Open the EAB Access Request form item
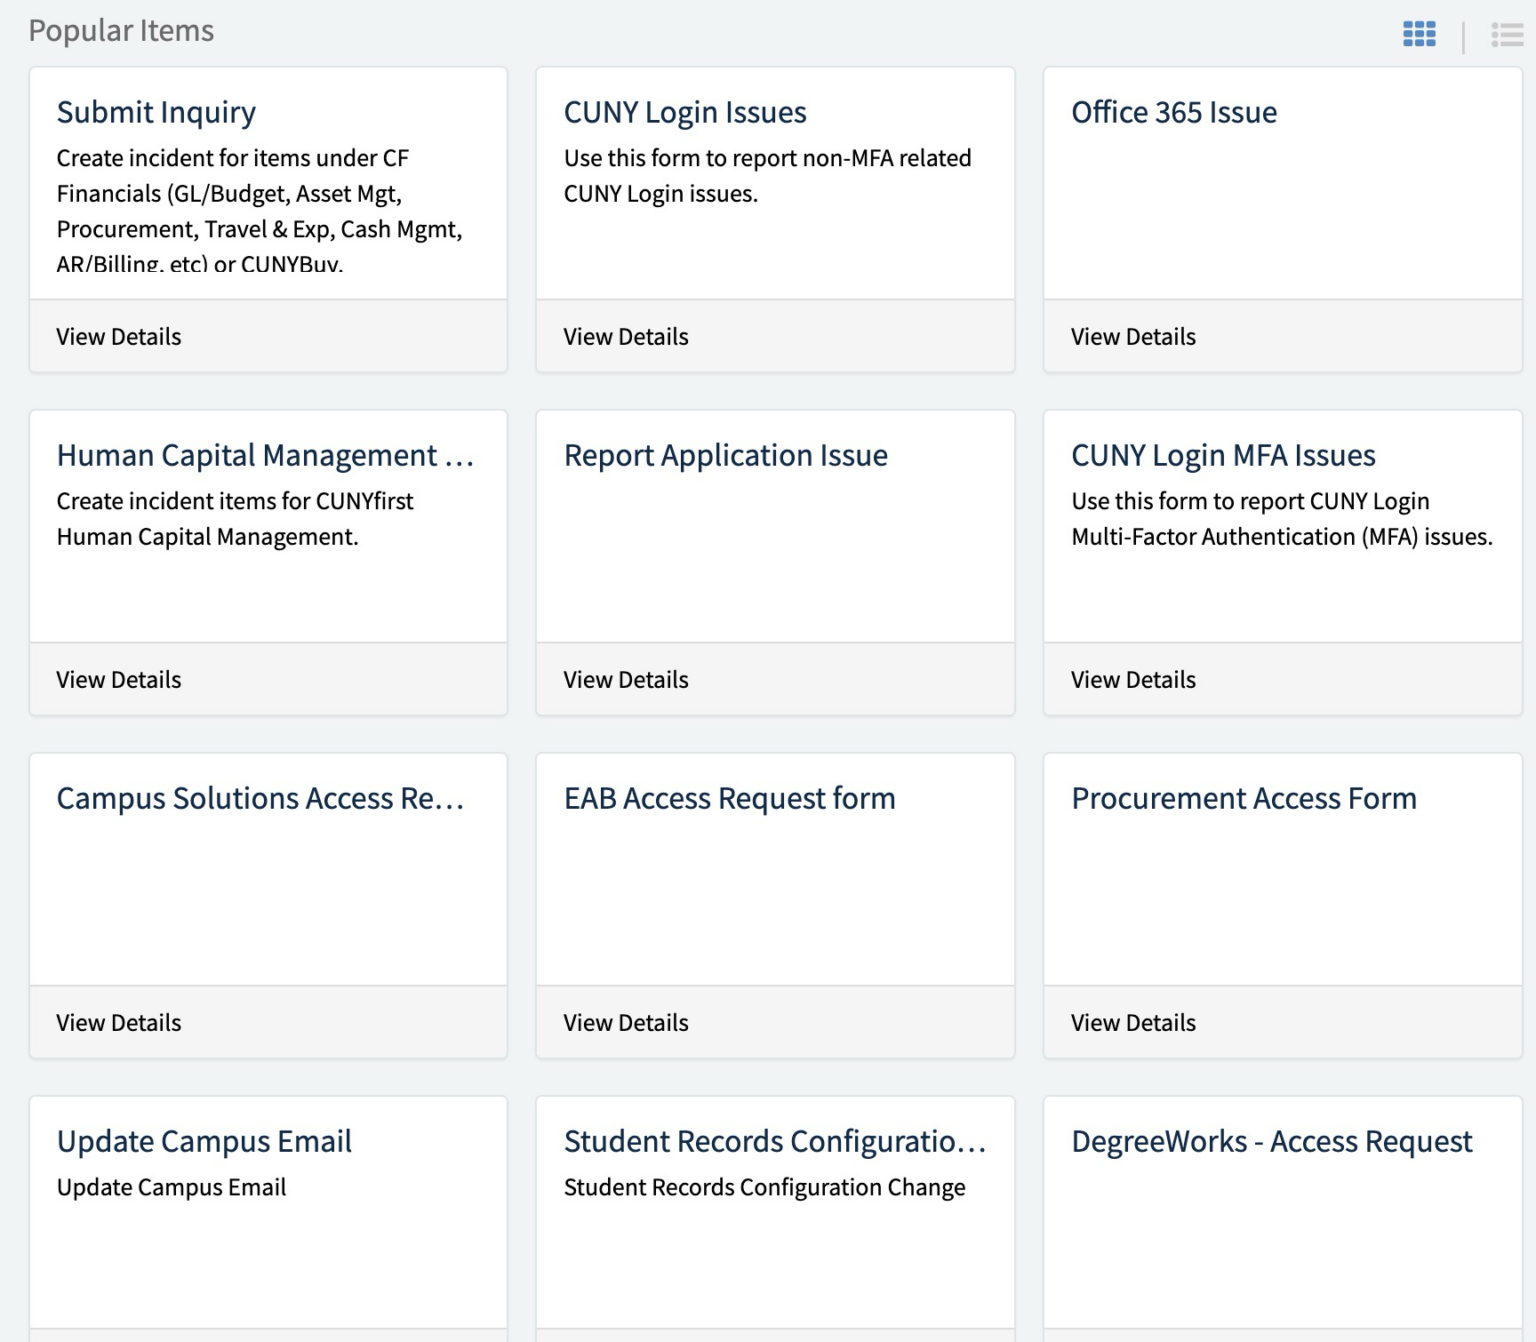Image resolution: width=1536 pixels, height=1342 pixels. 730,798
